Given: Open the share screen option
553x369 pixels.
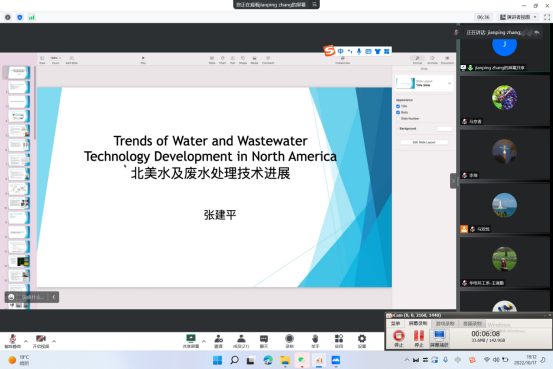Looking at the screenshot, I should pos(191,341).
